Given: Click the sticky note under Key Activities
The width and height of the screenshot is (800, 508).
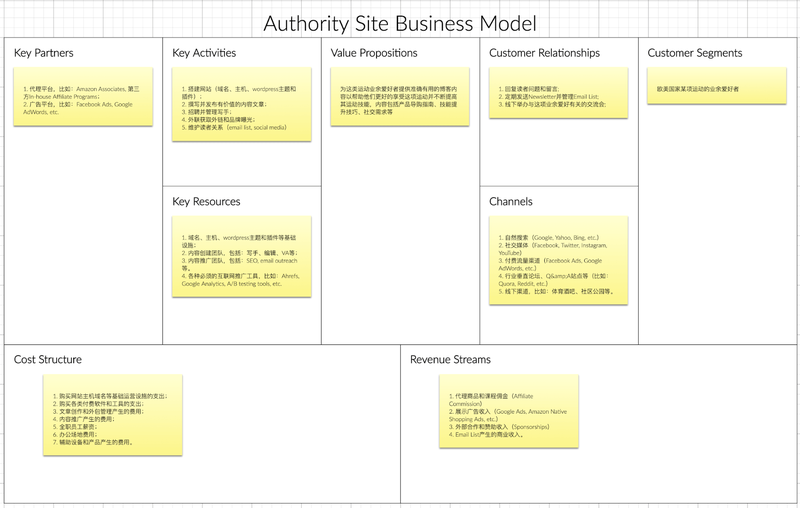Looking at the screenshot, I should pos(242,104).
